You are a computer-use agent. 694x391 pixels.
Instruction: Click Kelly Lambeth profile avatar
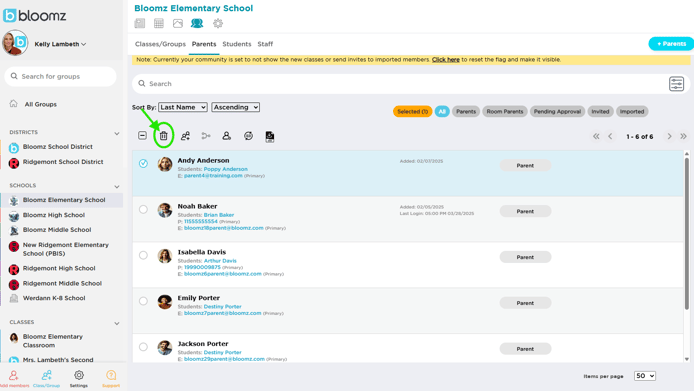pyautogui.click(x=15, y=43)
